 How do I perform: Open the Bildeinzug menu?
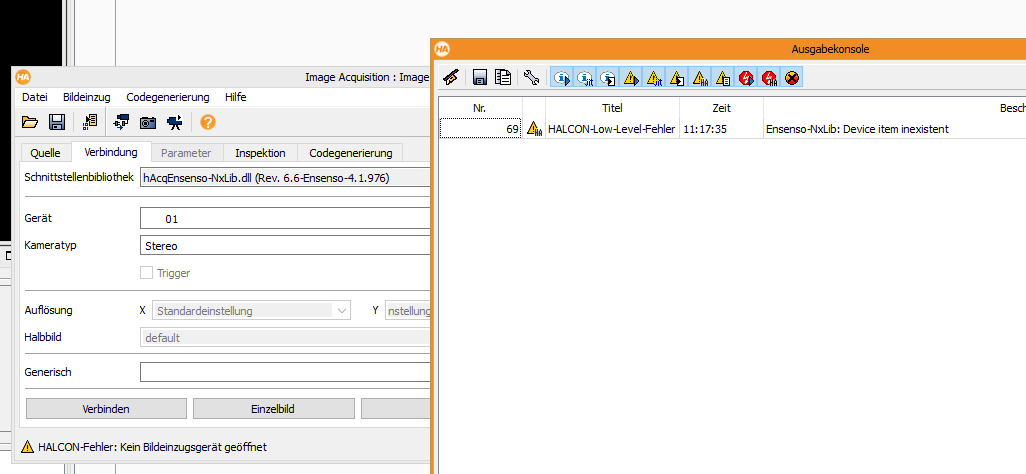(x=86, y=97)
